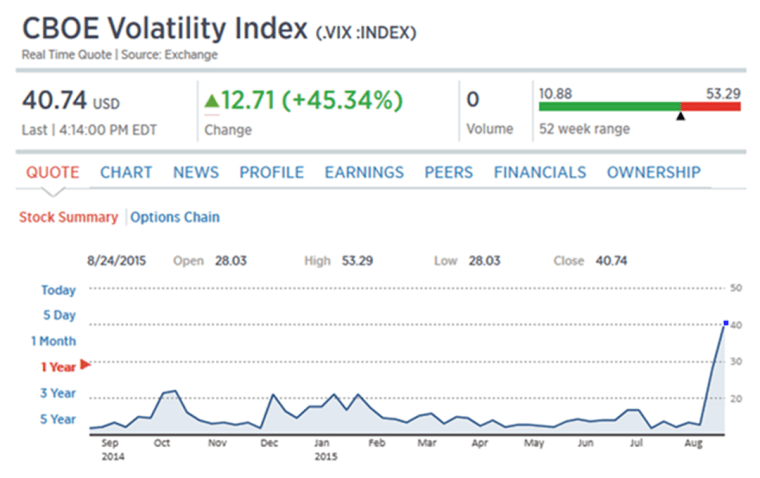
Task: Click the green section of 52 week bar
Action: pyautogui.click(x=610, y=107)
